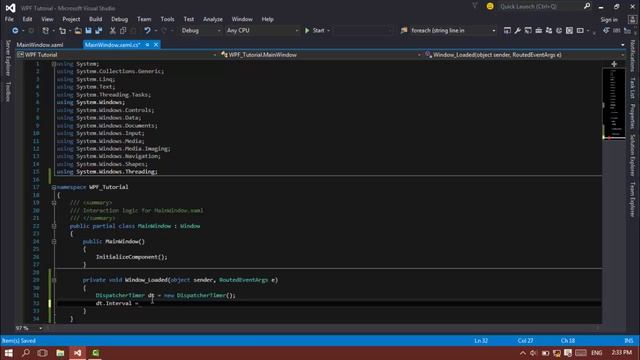Click the Navigate Backward toolbar icon
640x360 pixels.
pos(15,31)
